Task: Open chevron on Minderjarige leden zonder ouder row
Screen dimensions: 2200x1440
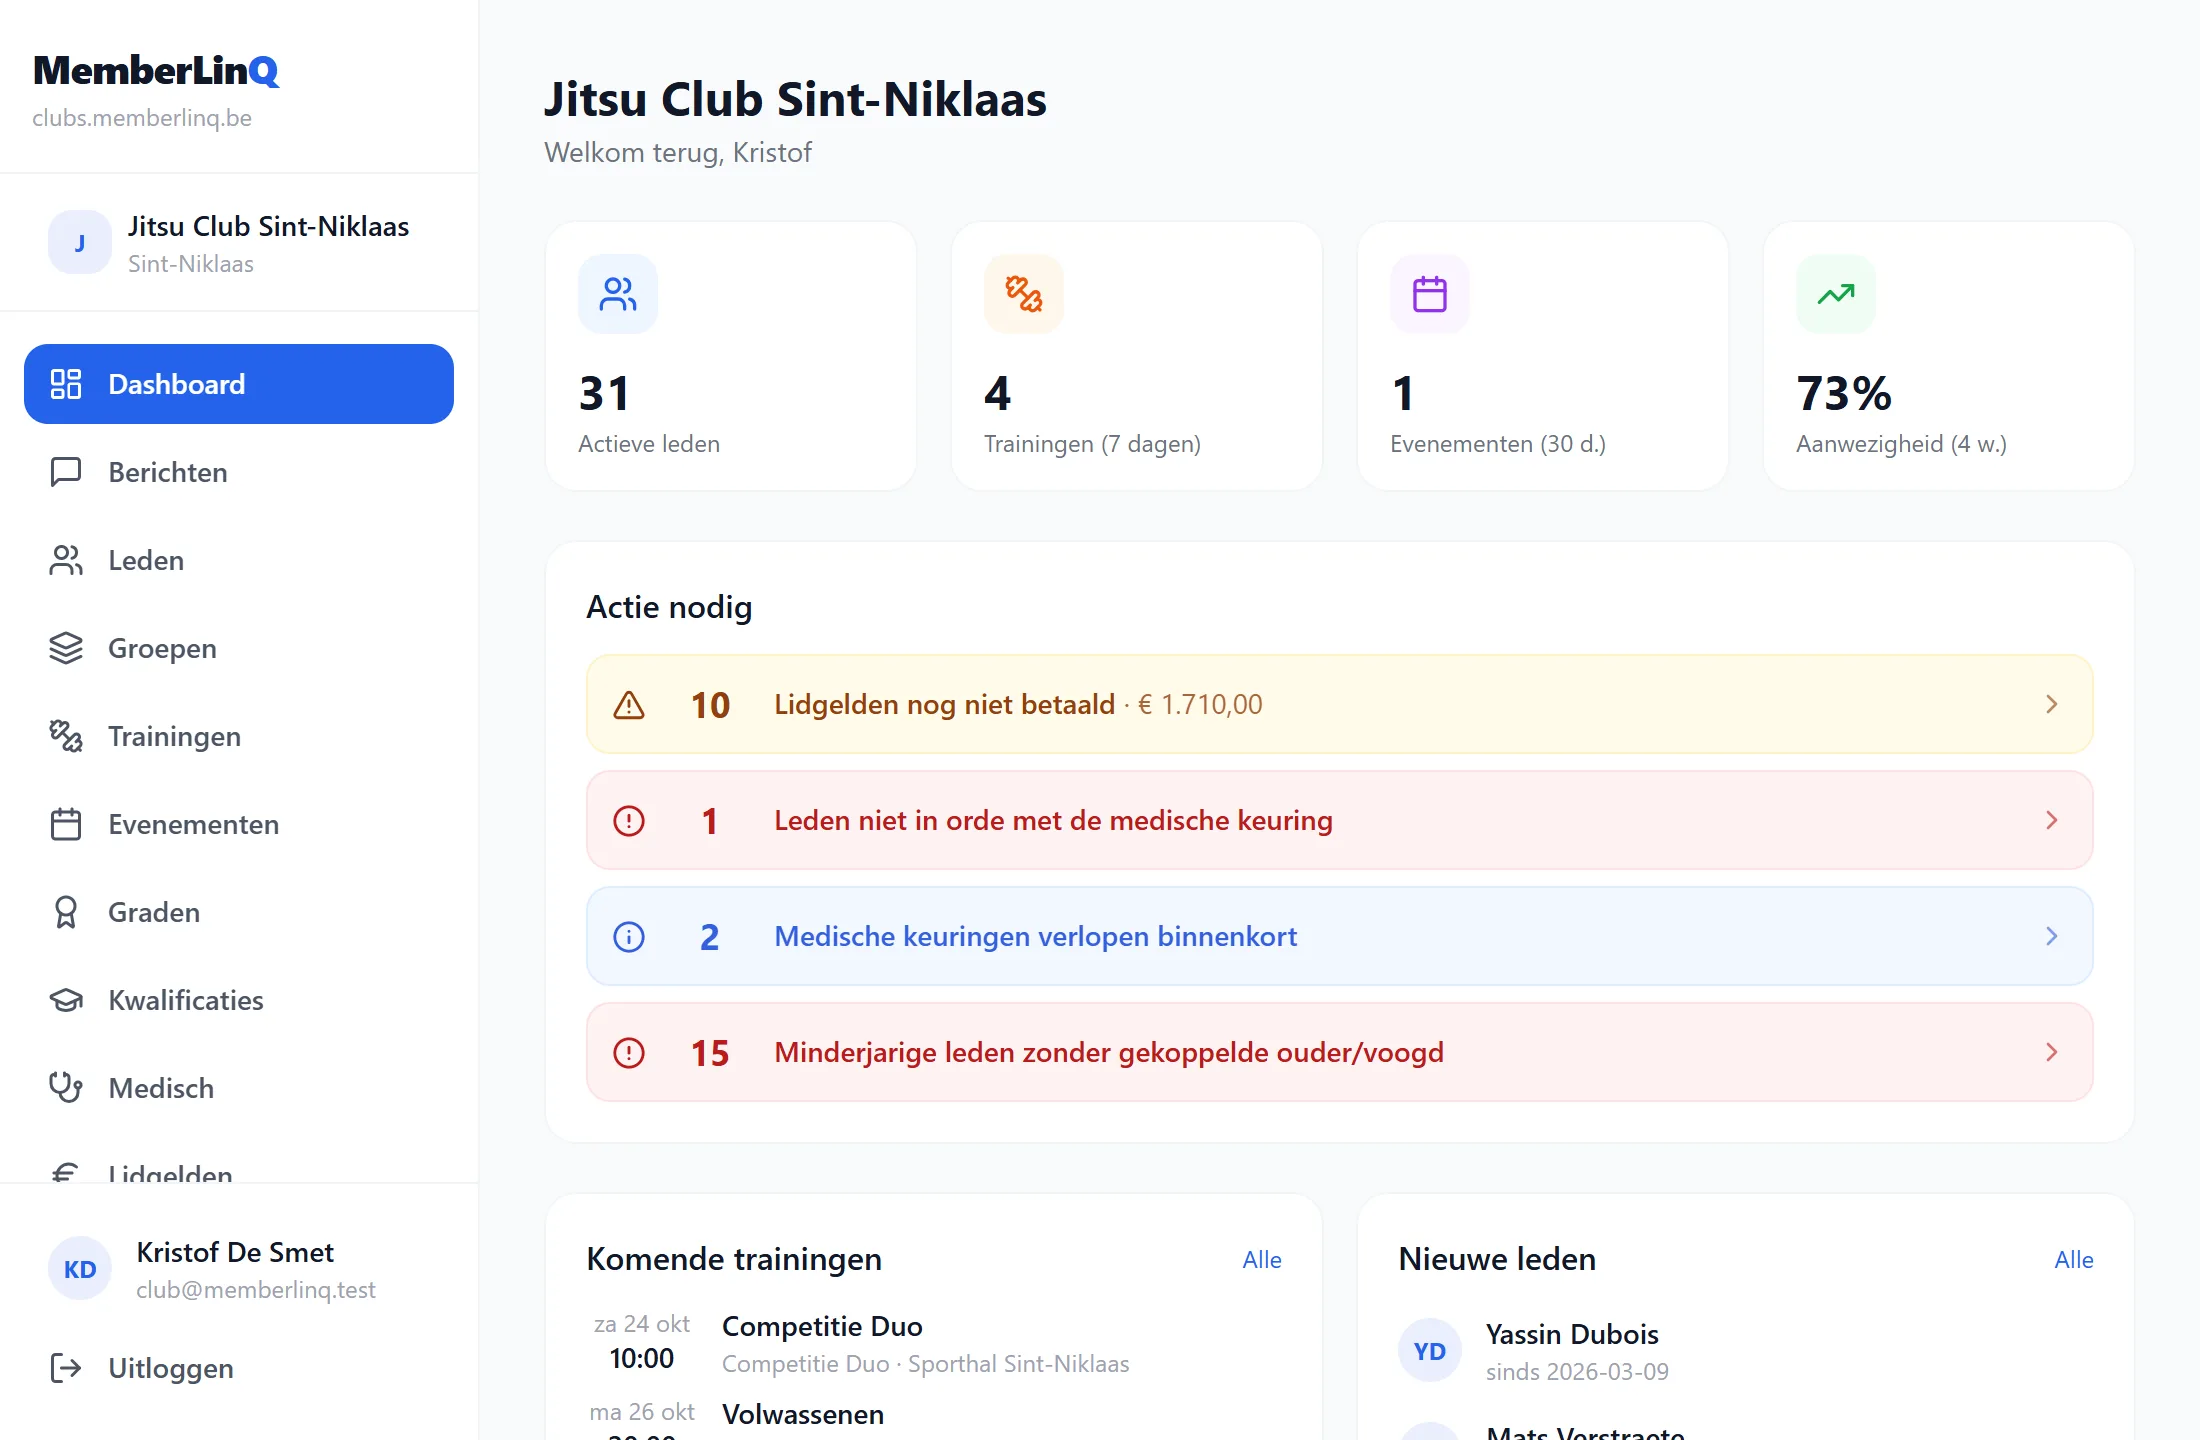Action: [2052, 1053]
